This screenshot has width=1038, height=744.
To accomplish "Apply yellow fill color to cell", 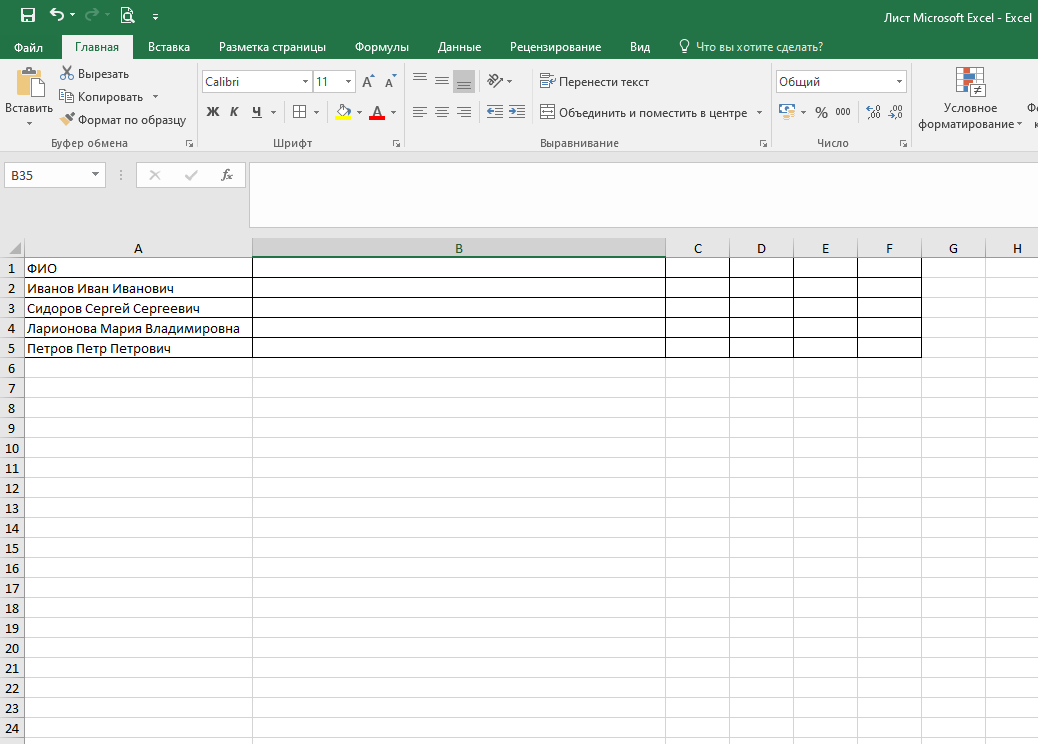I will click(x=343, y=112).
